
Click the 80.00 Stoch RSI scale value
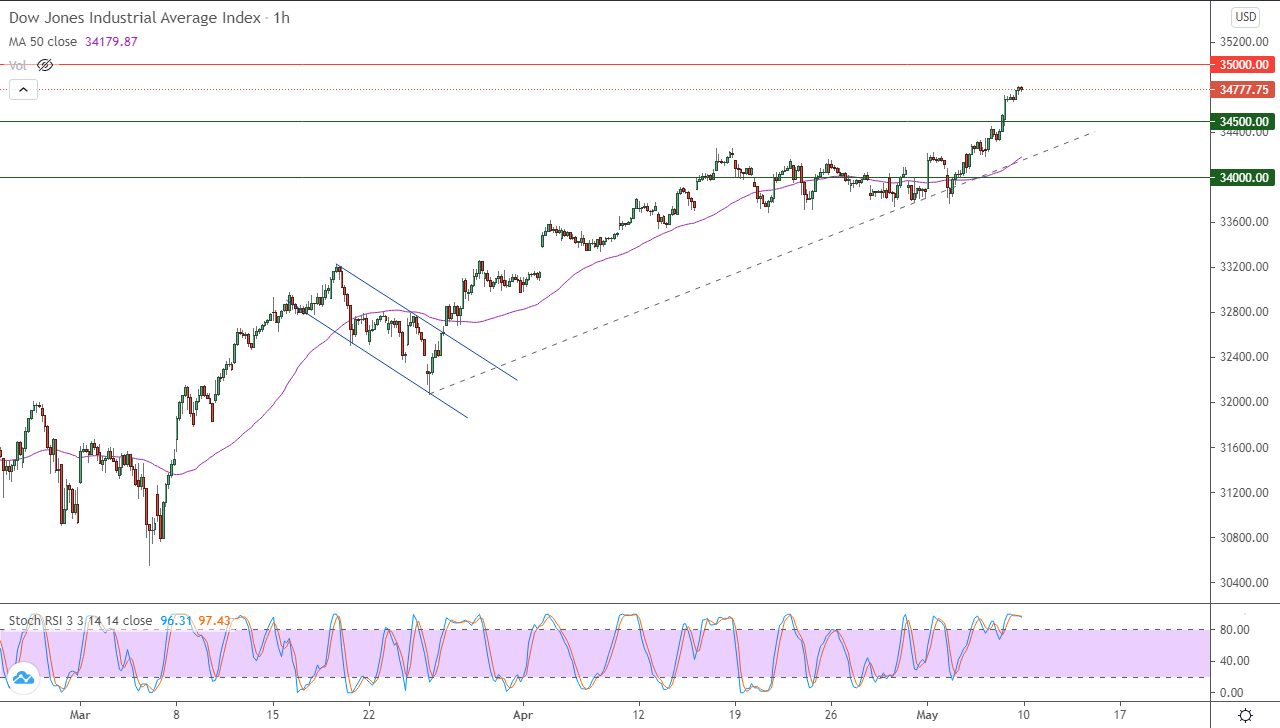pos(1235,630)
